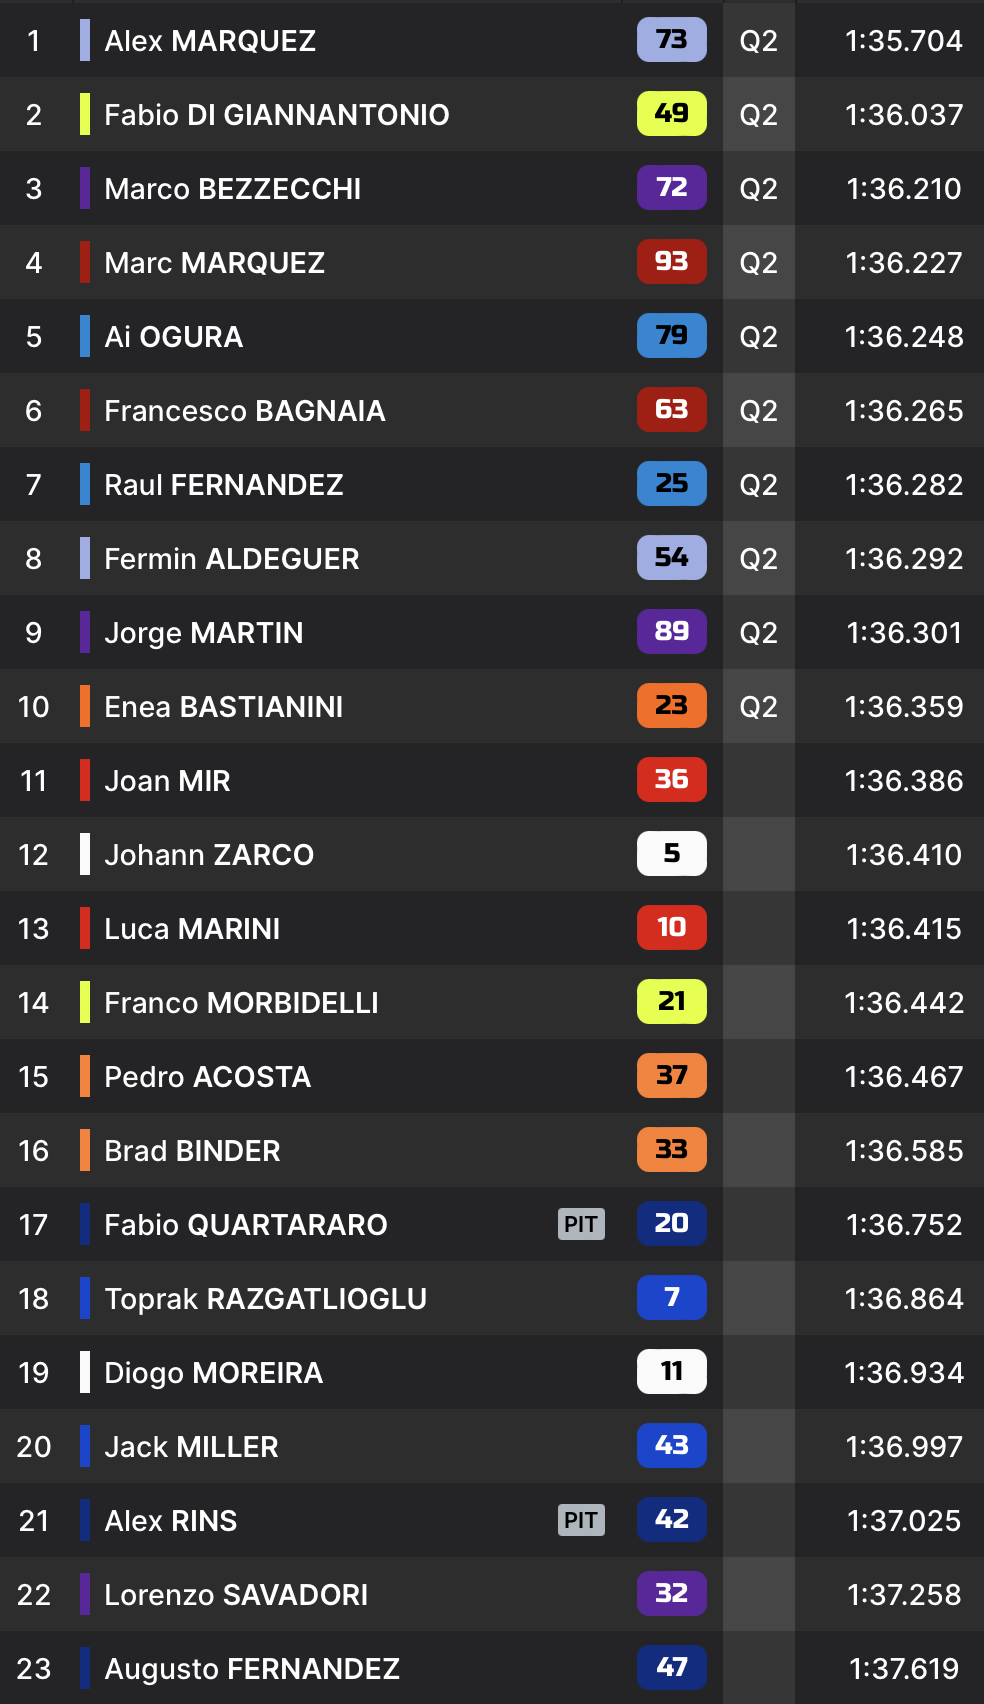Screen dimensions: 984x1704
Task: Select Jorge Martin's name in the standings
Action: tap(203, 633)
